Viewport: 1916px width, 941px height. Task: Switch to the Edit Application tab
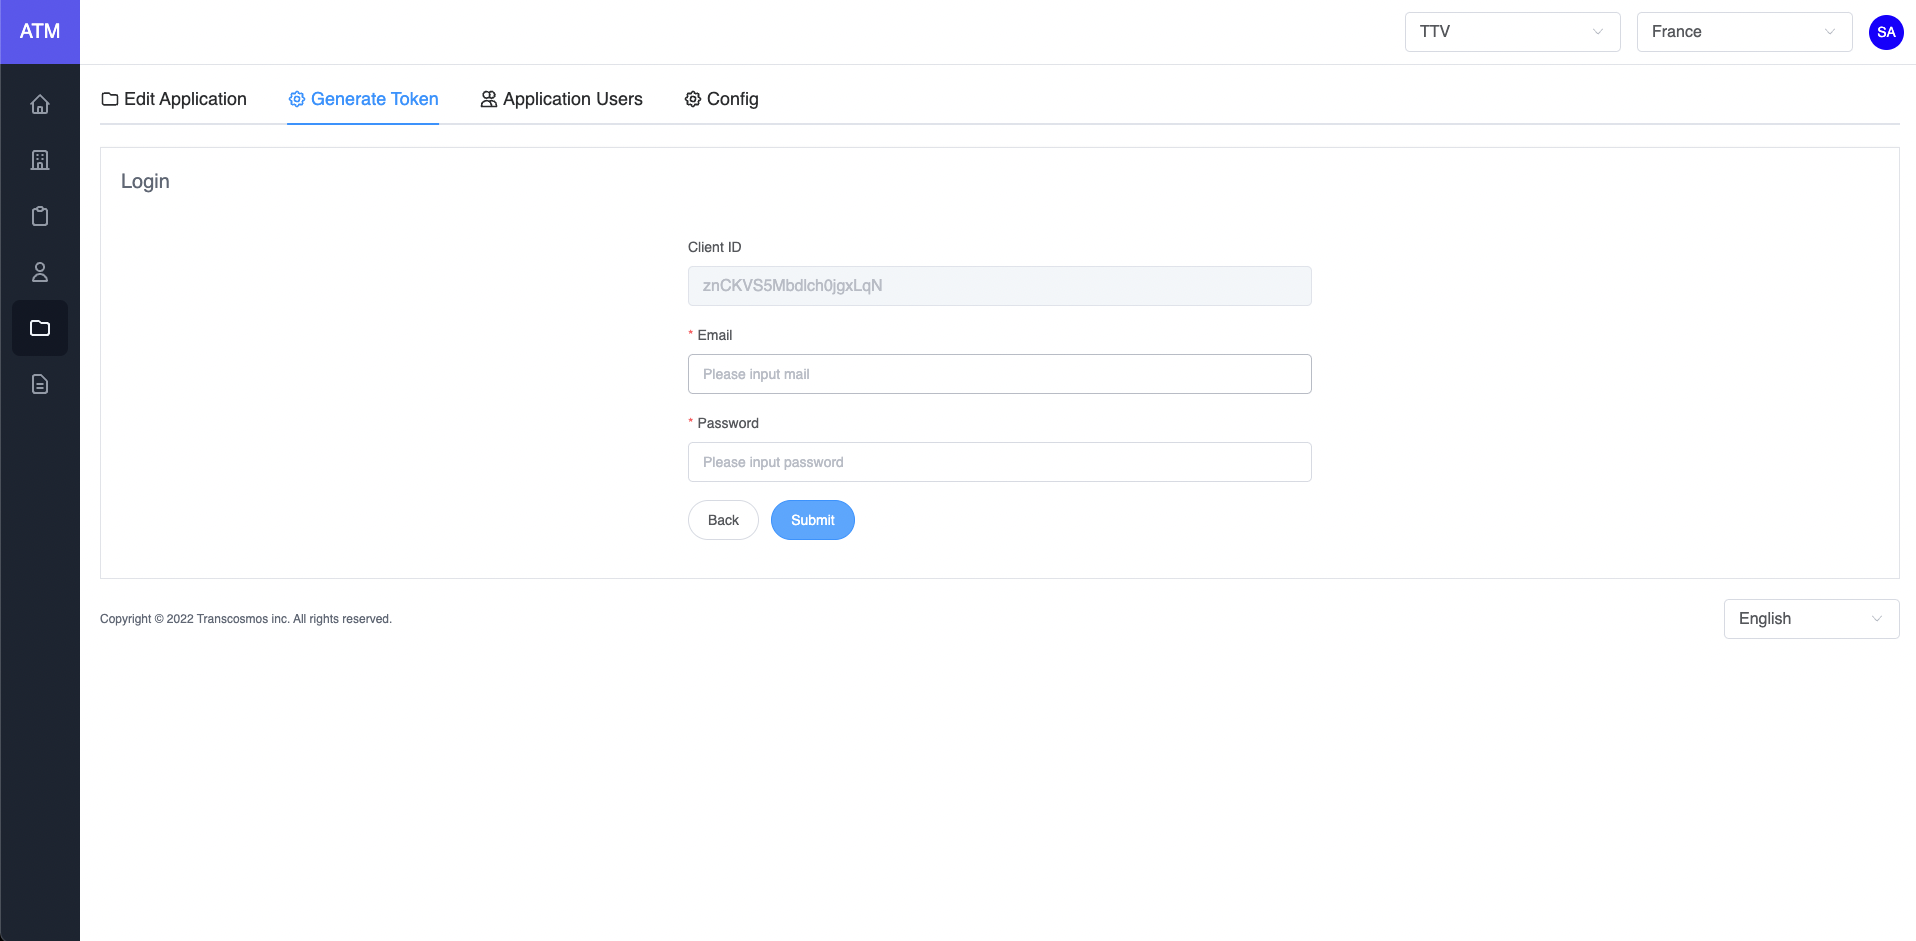point(174,99)
